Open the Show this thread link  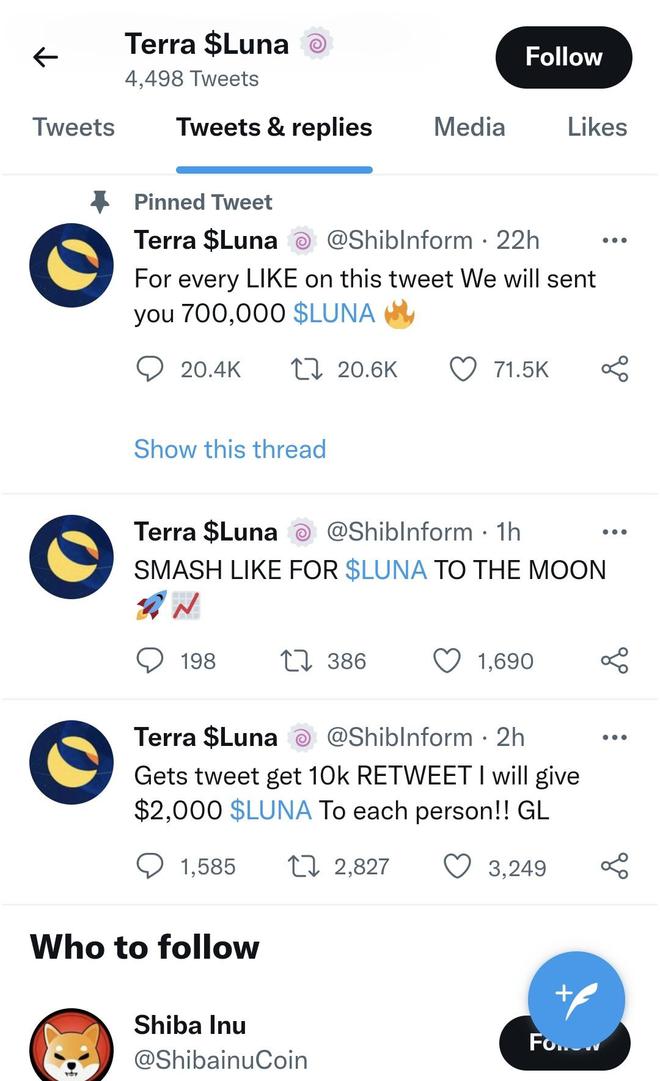[x=230, y=449]
